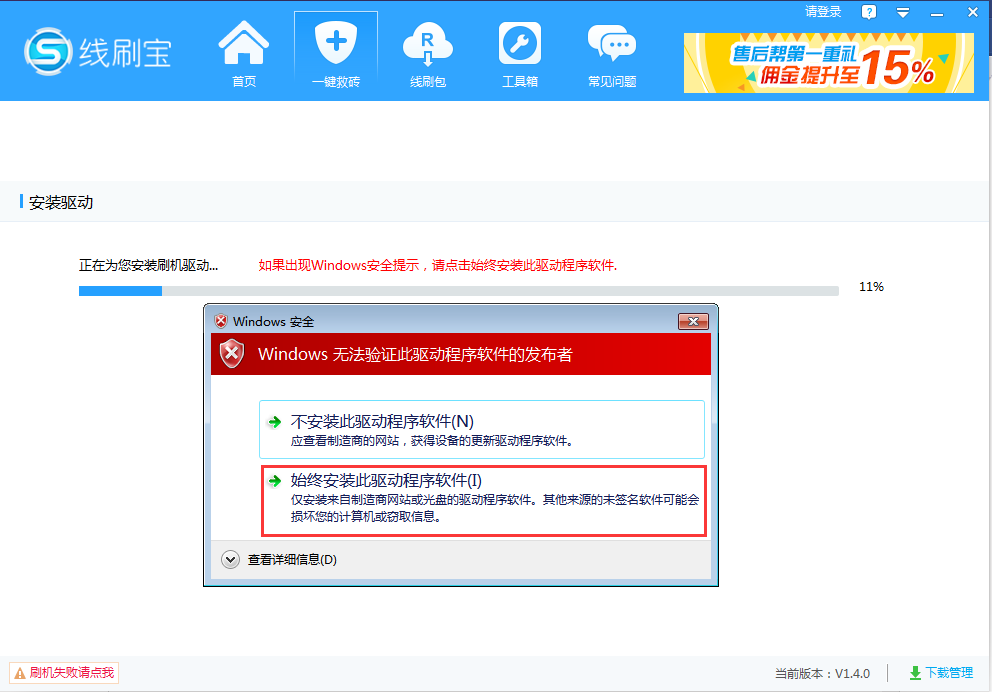Viewport: 992px width, 692px height.
Task: Click the driver install progress bar
Action: (x=458, y=291)
